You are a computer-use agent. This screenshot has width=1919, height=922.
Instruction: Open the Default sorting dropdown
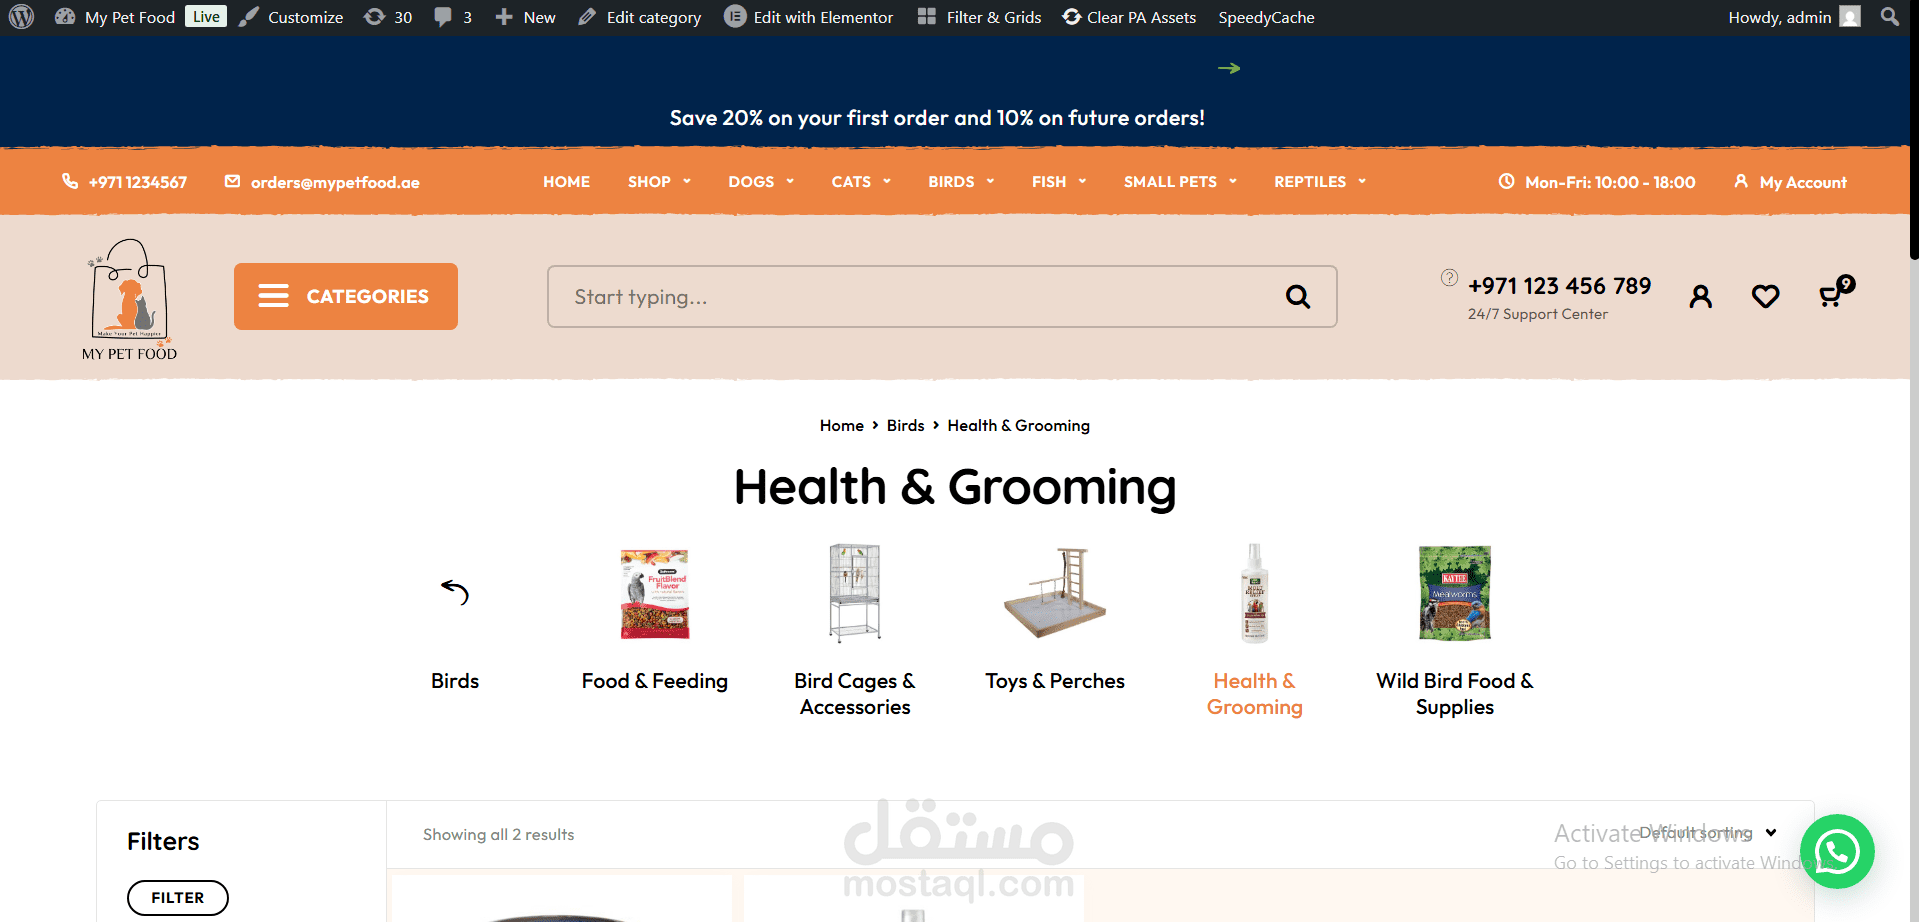1708,833
